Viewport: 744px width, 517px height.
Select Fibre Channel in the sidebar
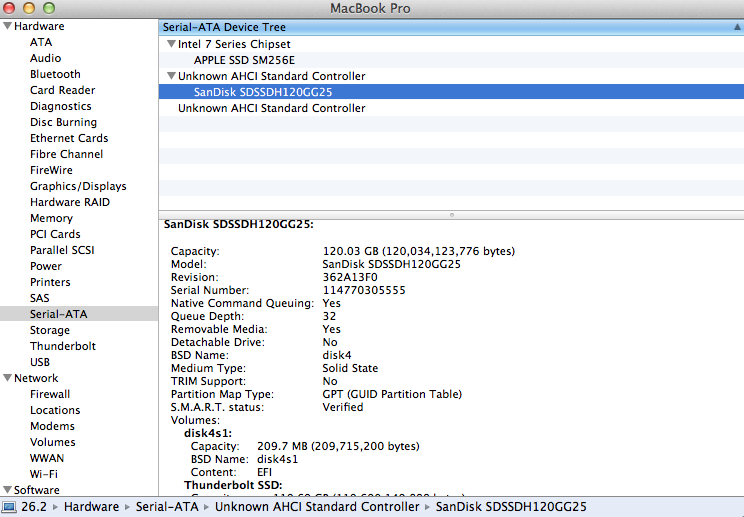66,154
